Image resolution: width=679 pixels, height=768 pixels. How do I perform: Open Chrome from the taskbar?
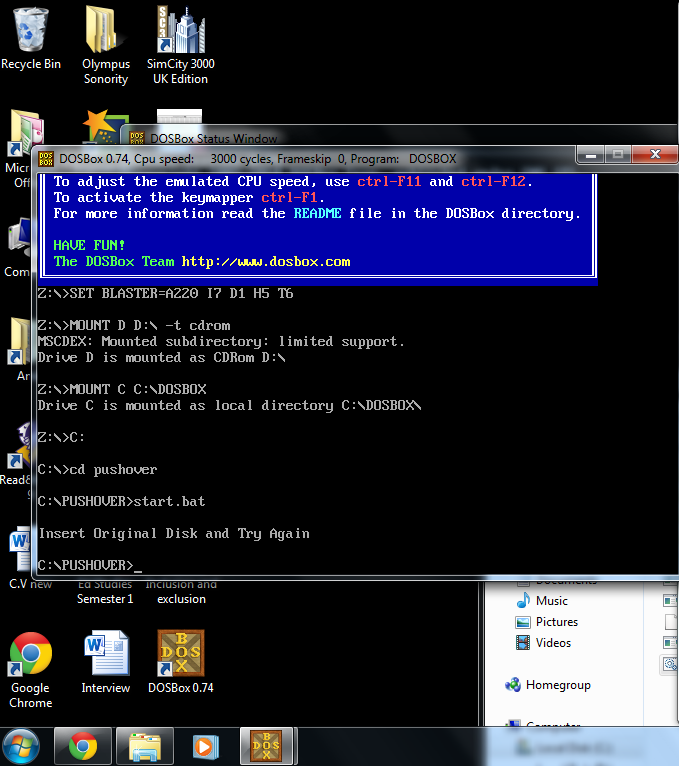click(x=83, y=746)
